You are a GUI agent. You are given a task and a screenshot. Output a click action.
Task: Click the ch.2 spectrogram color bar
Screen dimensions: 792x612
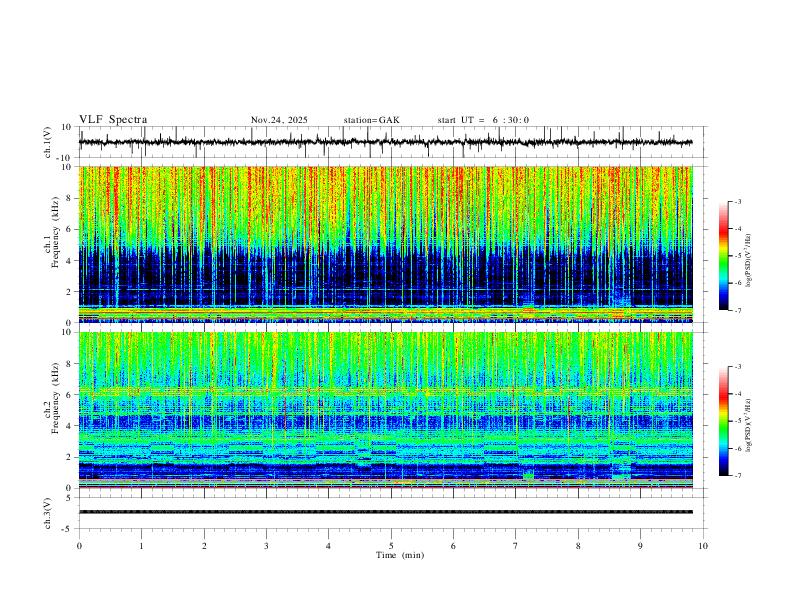point(723,421)
